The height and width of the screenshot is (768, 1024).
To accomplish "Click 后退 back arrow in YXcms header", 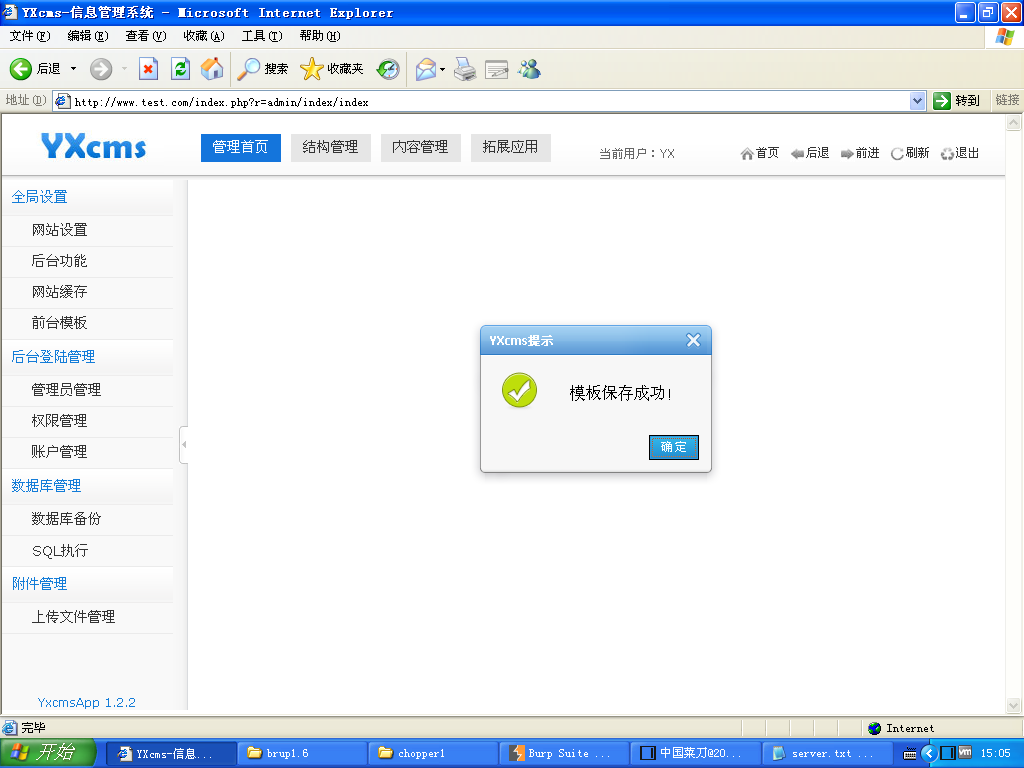I will tap(810, 153).
